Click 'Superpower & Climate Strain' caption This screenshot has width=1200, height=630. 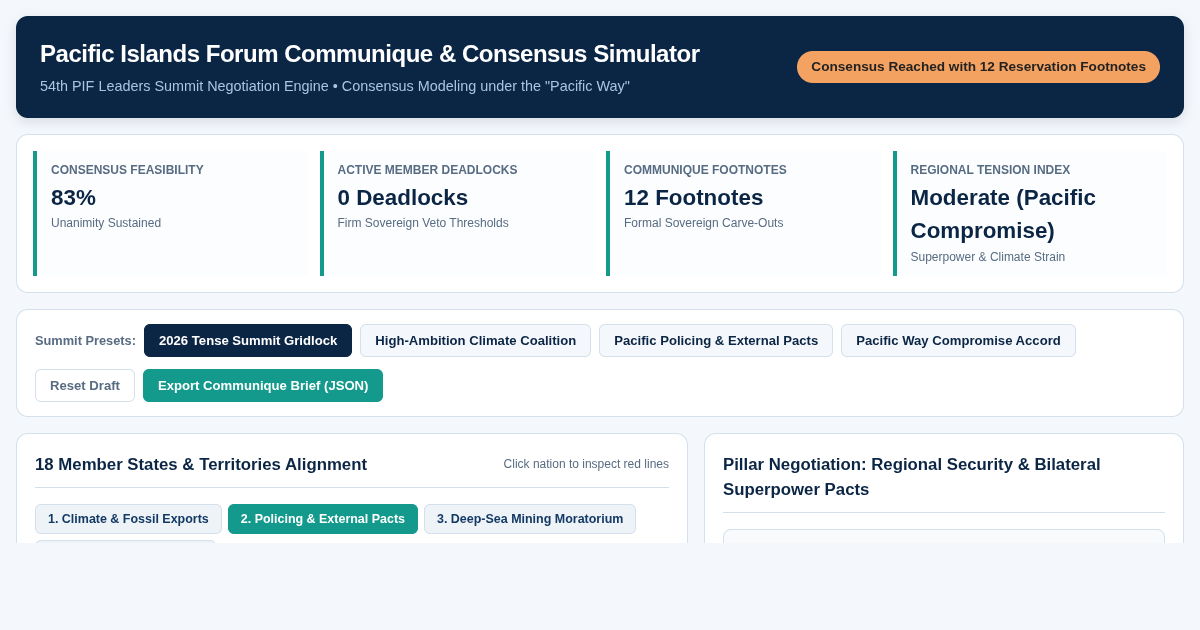tap(988, 257)
